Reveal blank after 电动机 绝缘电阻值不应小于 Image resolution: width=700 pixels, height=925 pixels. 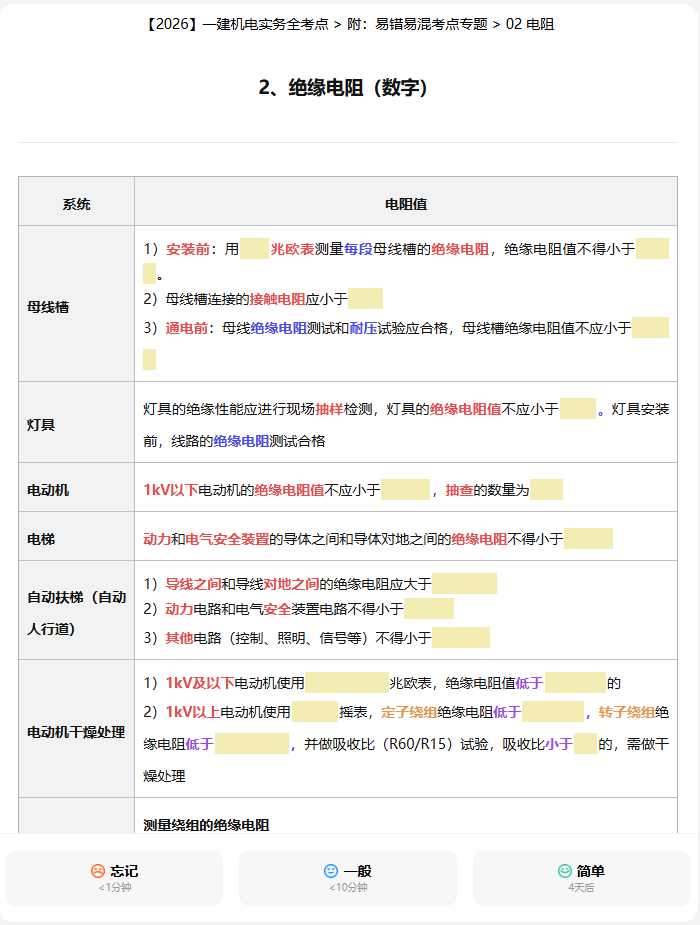click(405, 490)
